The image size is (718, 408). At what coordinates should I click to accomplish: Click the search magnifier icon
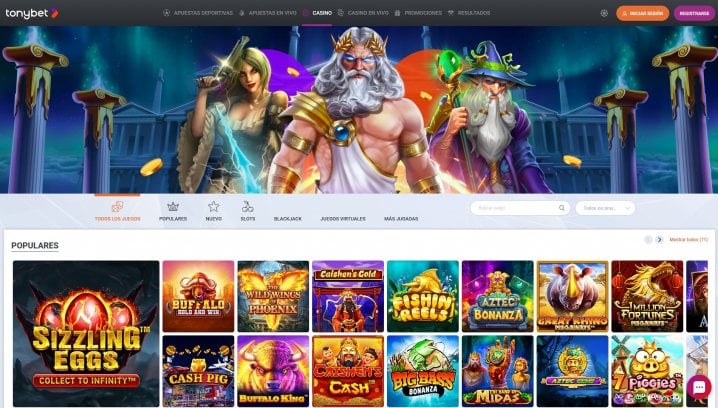coord(562,208)
